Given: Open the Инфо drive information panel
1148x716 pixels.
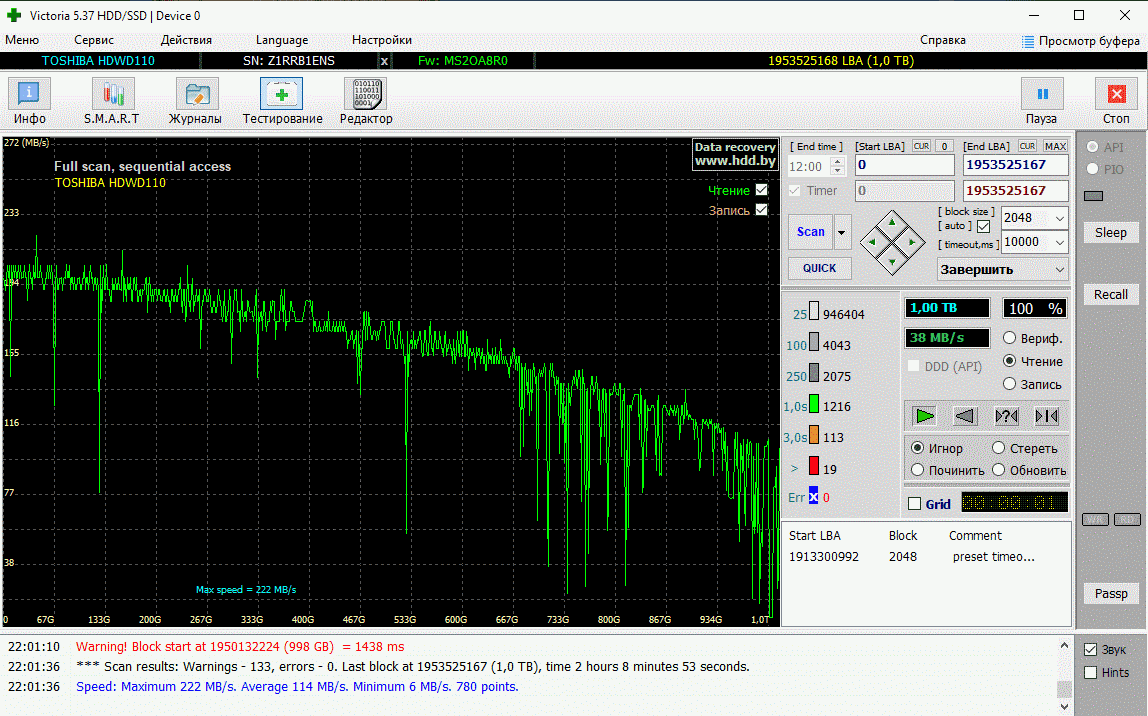Looking at the screenshot, I should click(30, 101).
